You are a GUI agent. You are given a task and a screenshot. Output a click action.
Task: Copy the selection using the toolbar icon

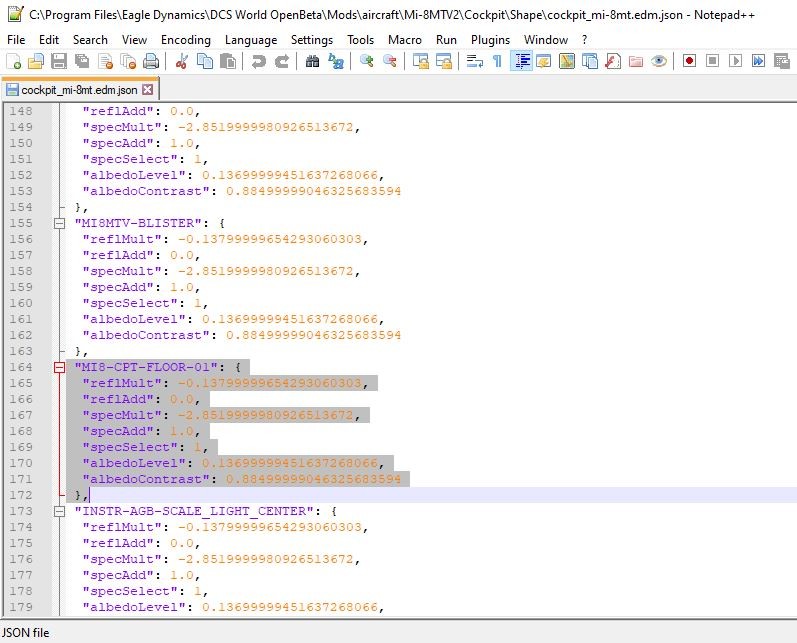(x=205, y=62)
